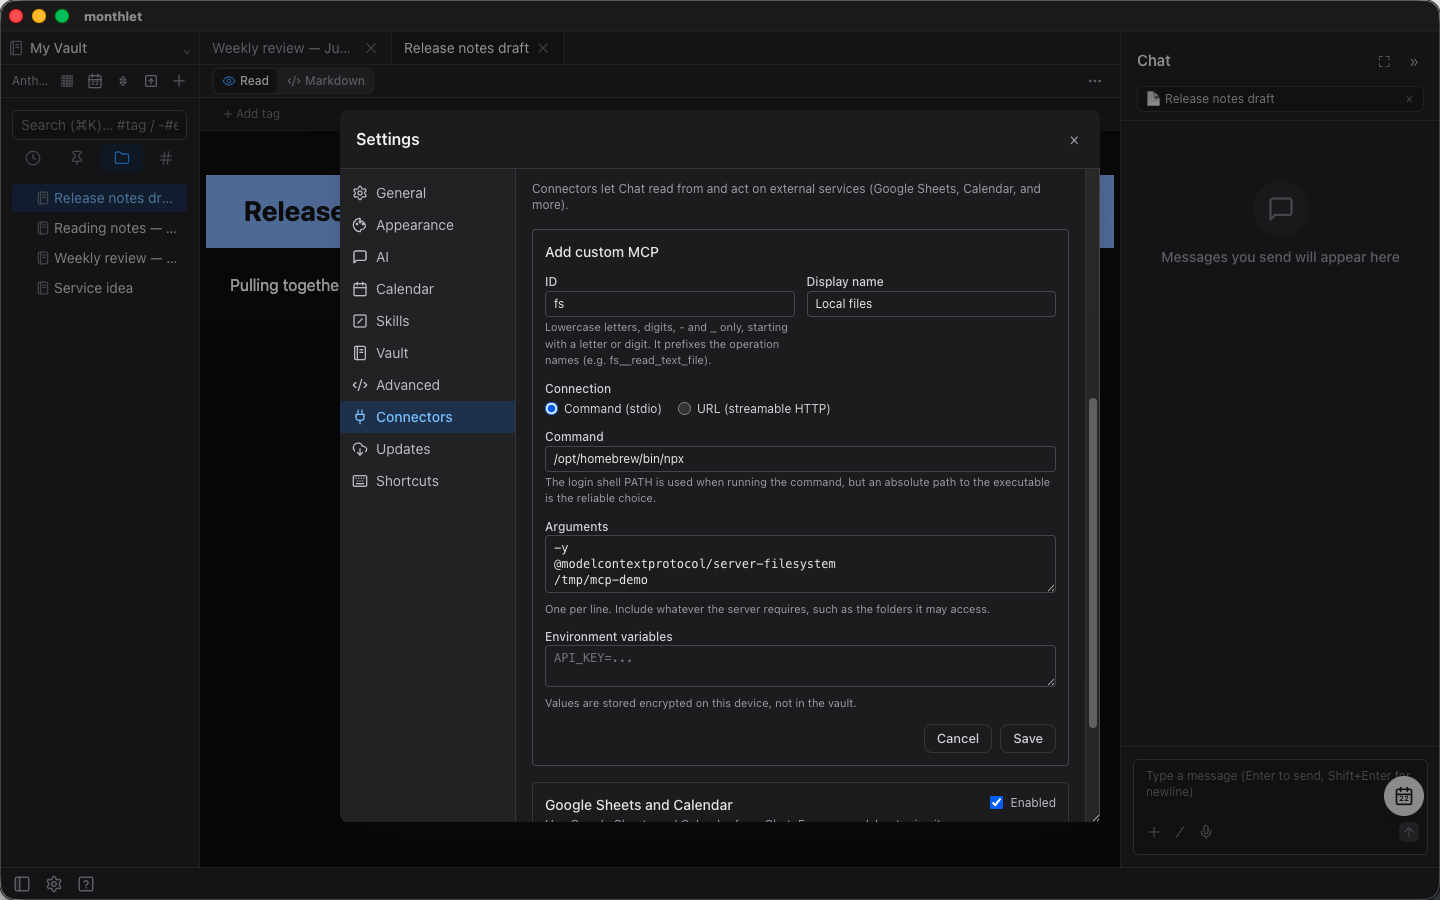Open help question mark icon

coord(86,884)
